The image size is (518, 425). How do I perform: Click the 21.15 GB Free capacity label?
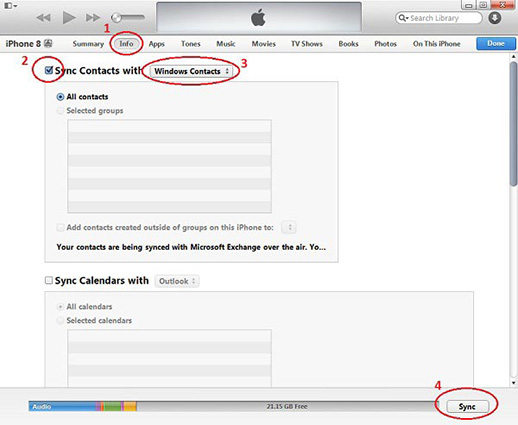pos(287,406)
